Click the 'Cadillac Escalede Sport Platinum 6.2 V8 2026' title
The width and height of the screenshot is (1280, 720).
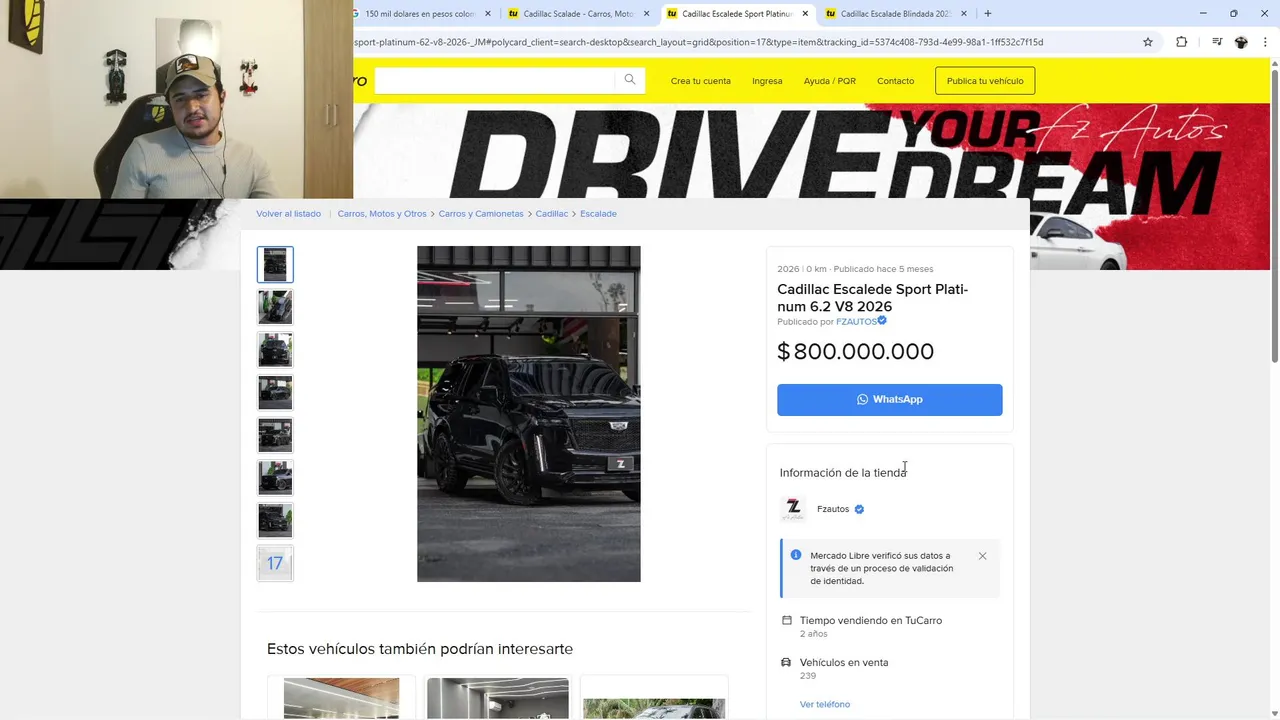coord(873,298)
